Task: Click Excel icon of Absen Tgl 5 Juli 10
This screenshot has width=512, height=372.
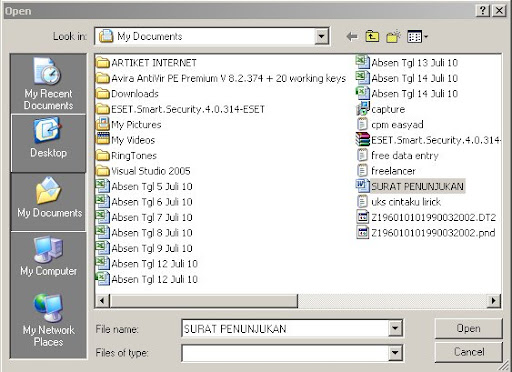Action: tap(103, 186)
